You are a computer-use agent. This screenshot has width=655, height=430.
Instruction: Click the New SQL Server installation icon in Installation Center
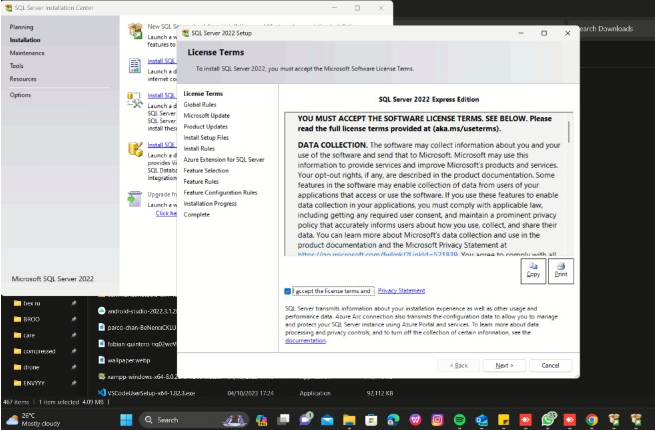[135, 31]
